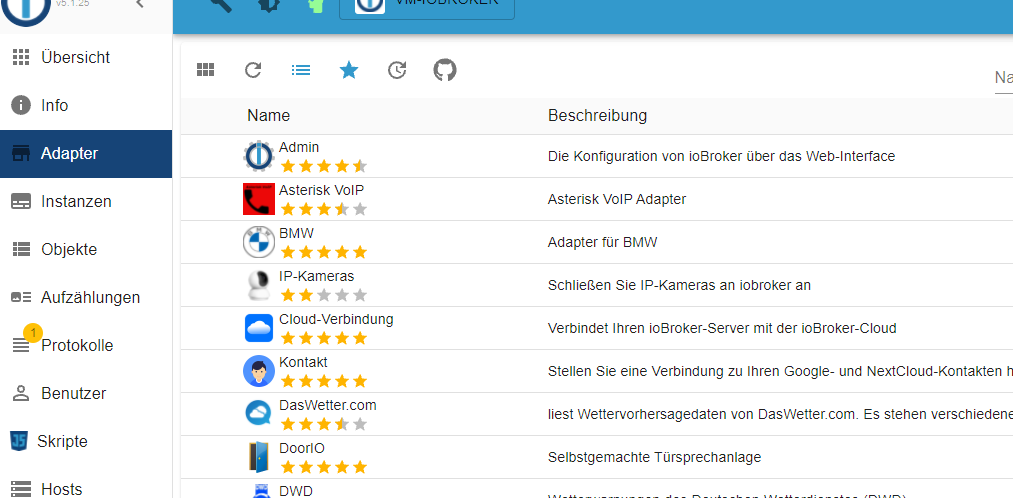Click the Adapter store icon

click(x=21, y=154)
